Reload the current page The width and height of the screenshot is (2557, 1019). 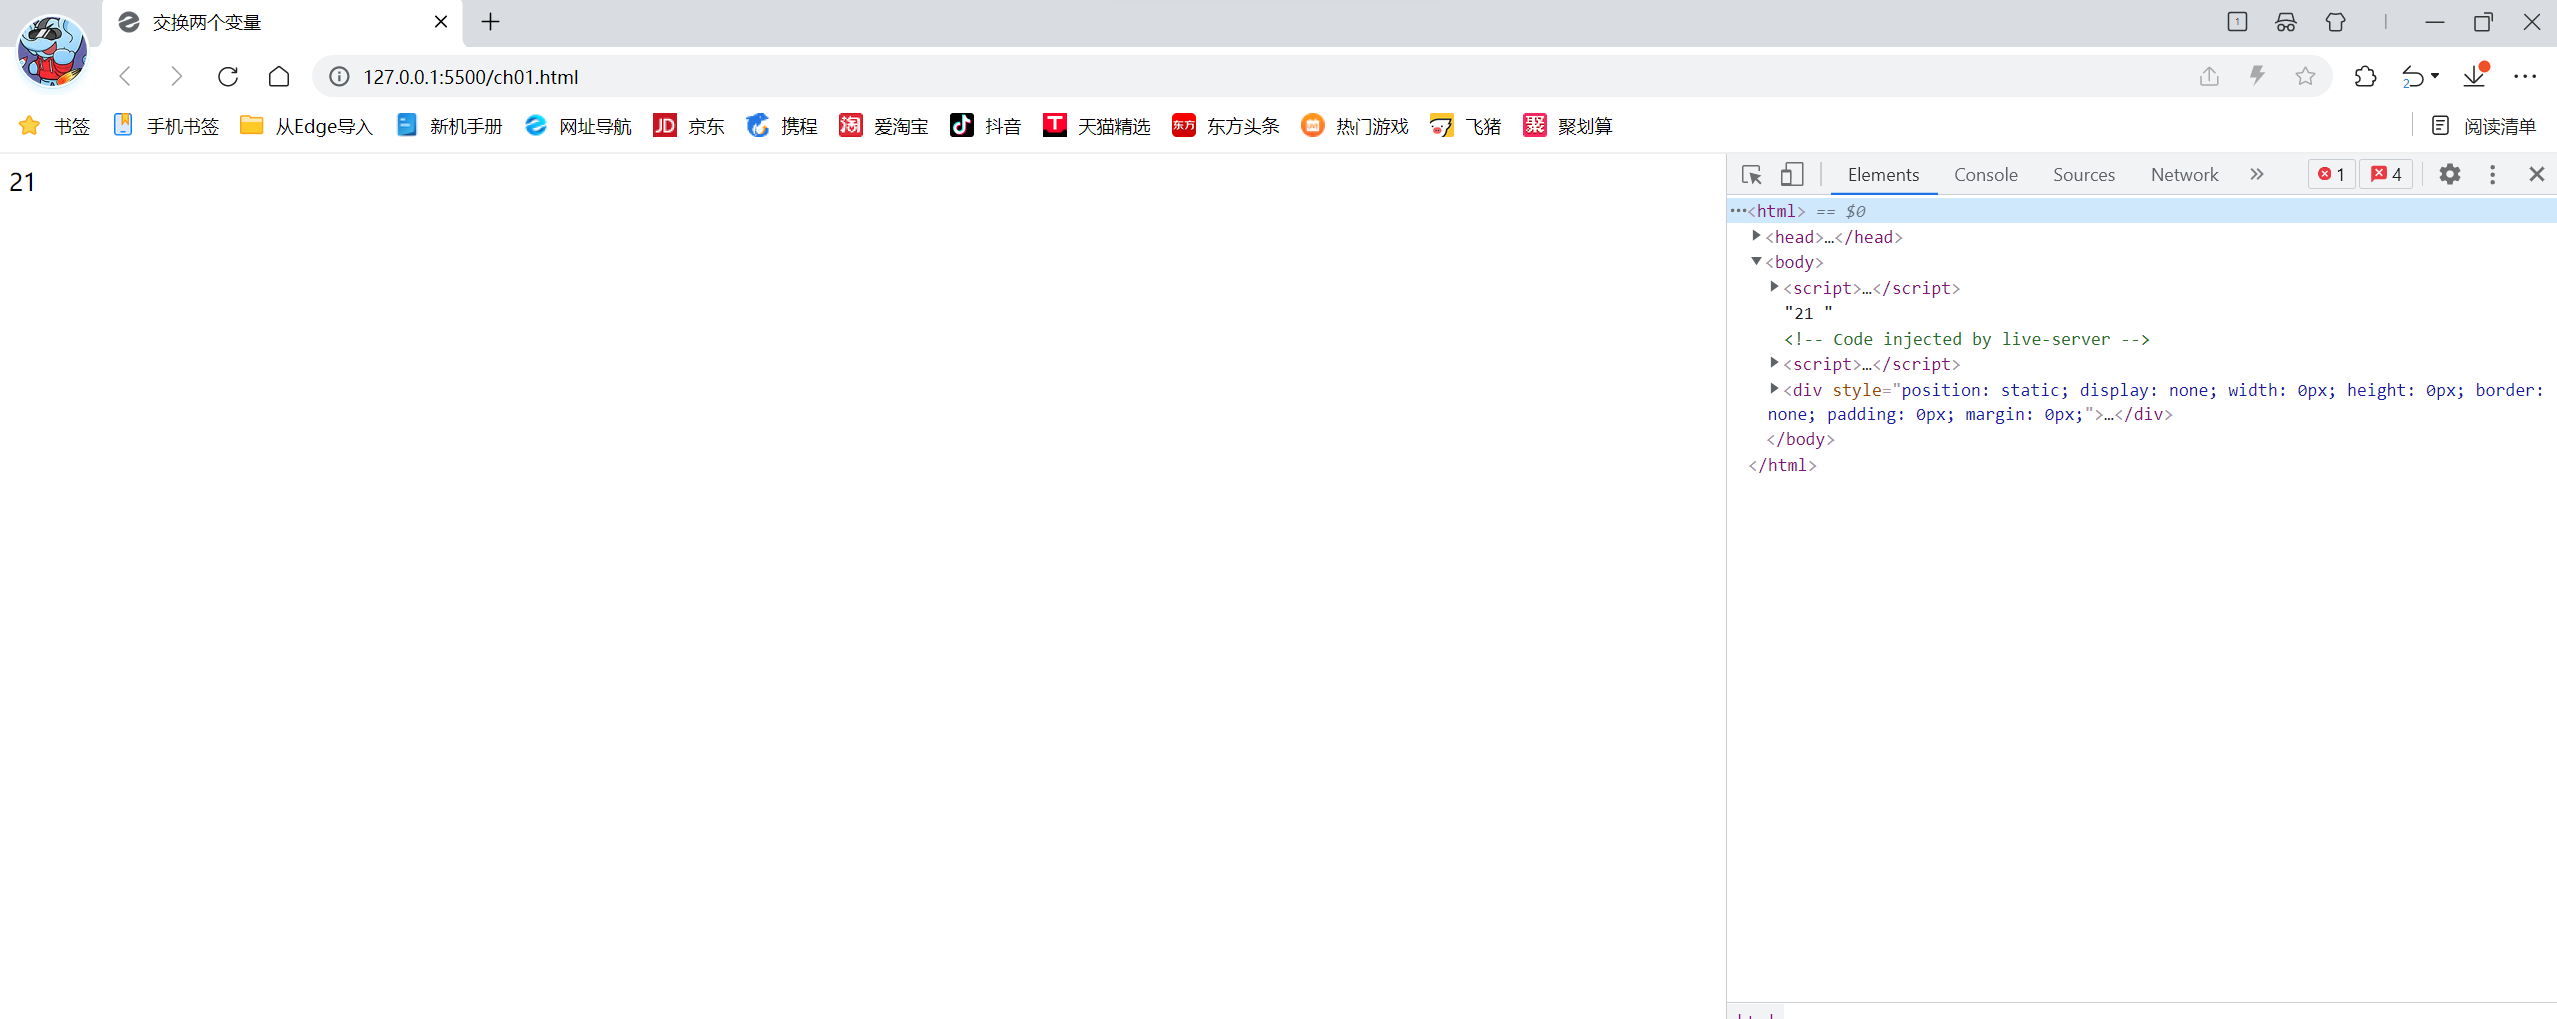pyautogui.click(x=228, y=76)
